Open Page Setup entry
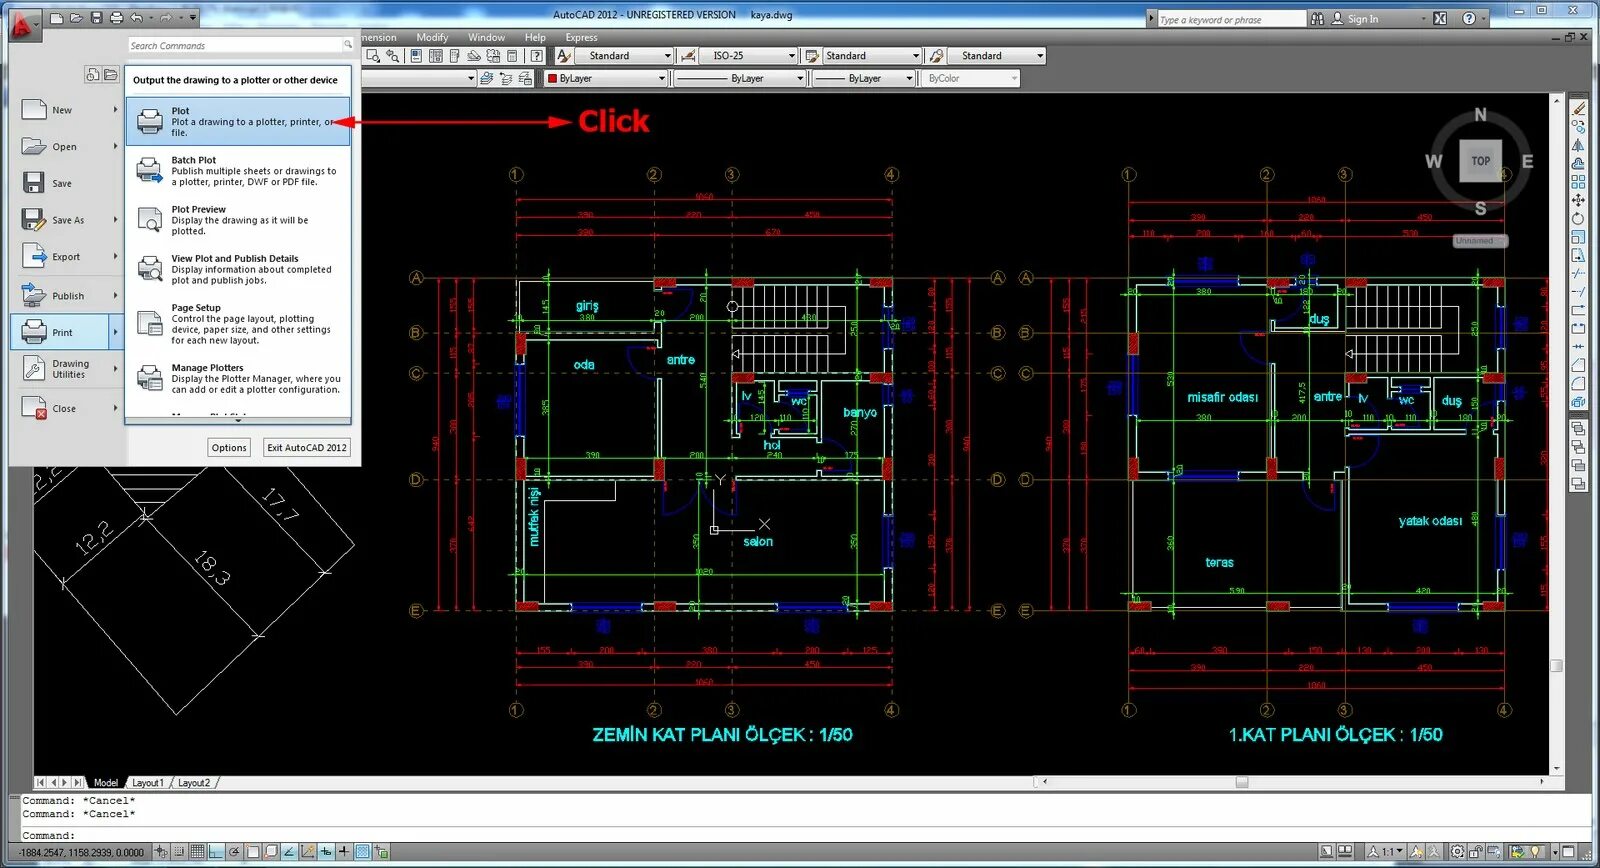Image resolution: width=1600 pixels, height=868 pixels. (238, 324)
